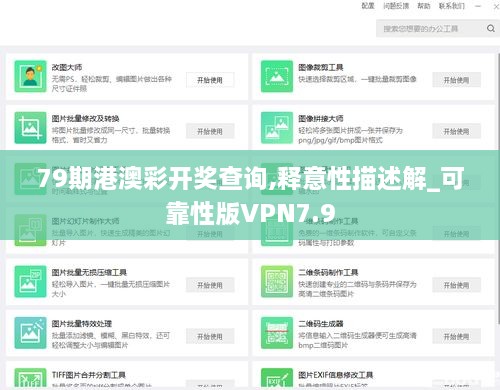Click the 图片批量无损压缩工具 ZIP icon

(x=30, y=281)
